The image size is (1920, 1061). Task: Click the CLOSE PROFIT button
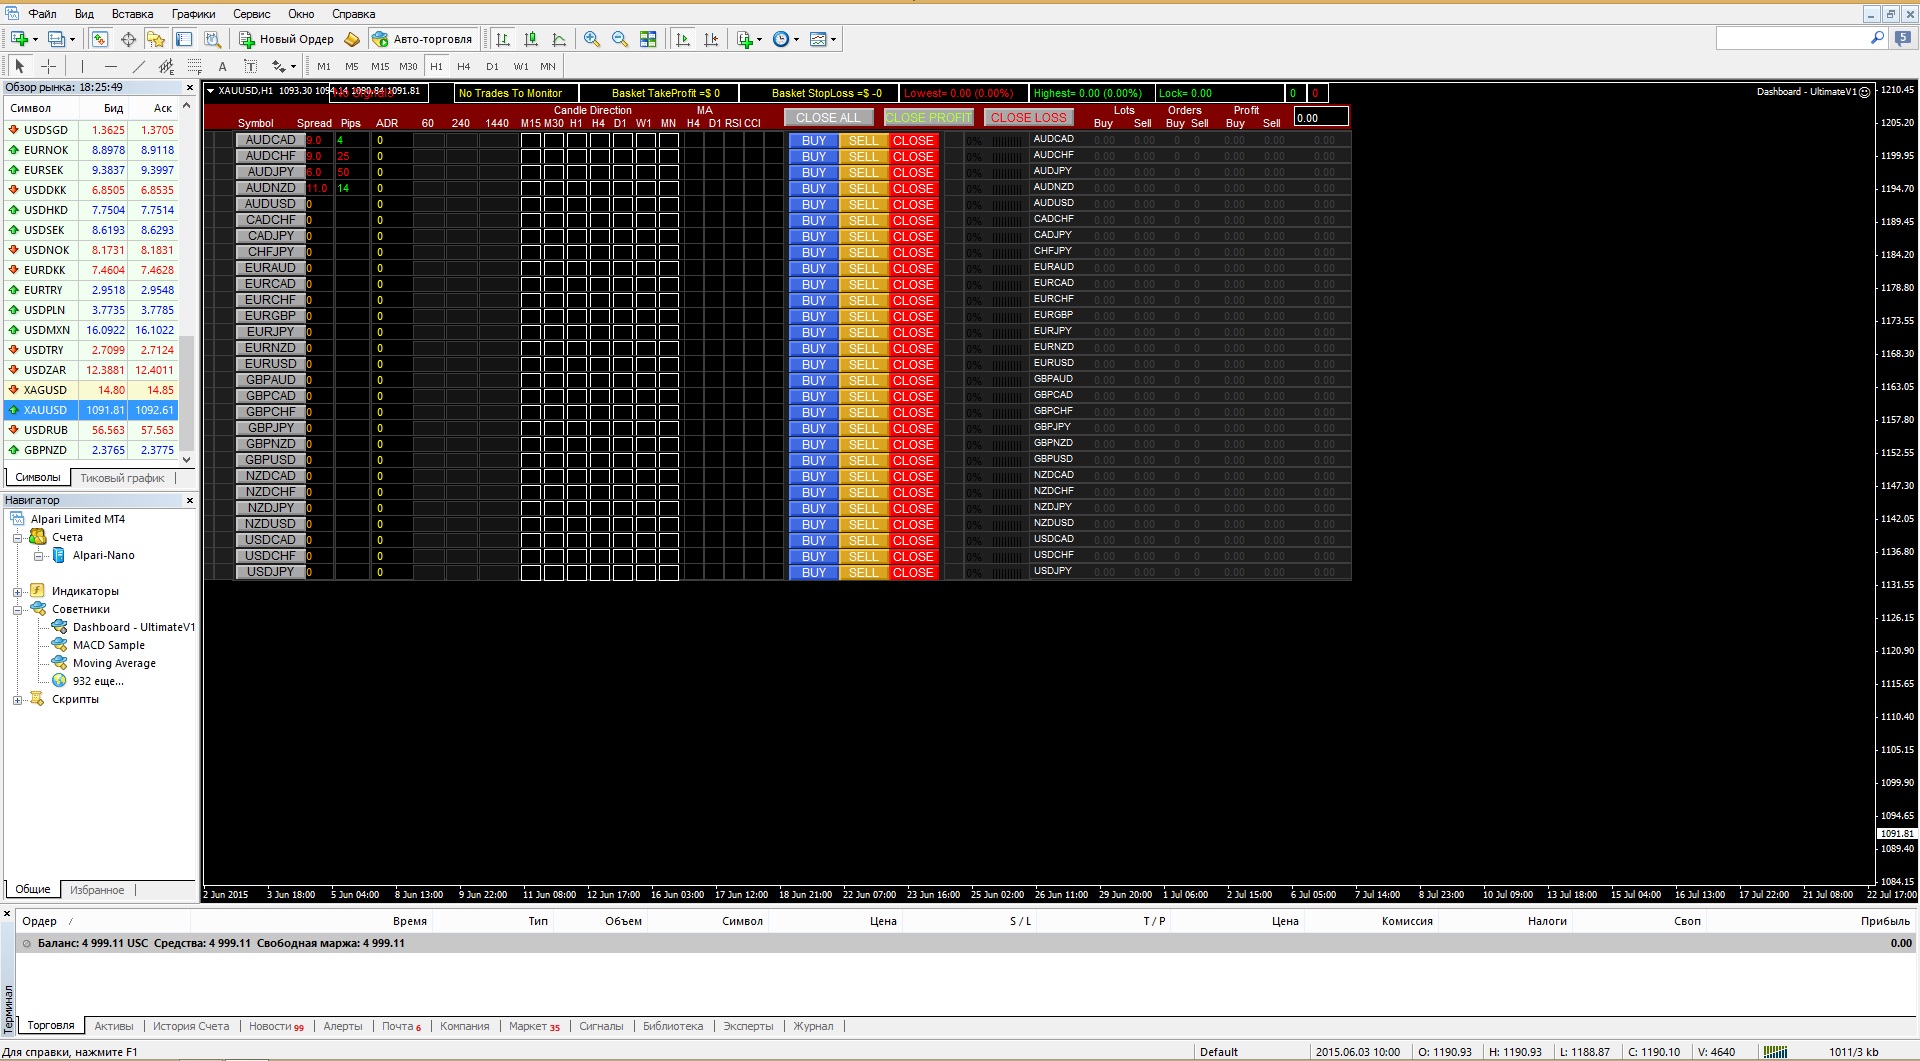click(x=928, y=117)
